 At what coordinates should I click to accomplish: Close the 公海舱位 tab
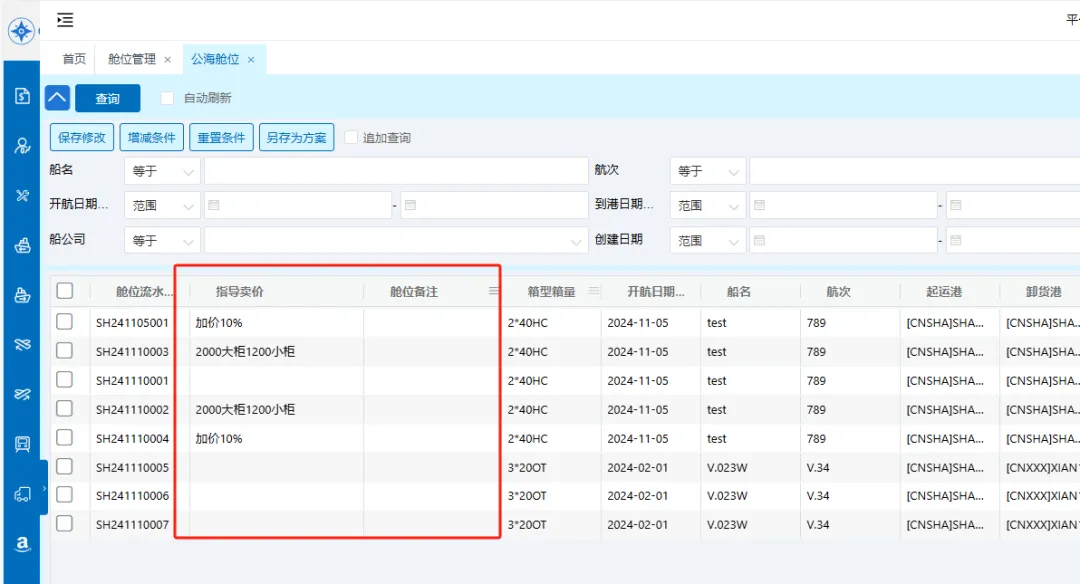pos(251,60)
